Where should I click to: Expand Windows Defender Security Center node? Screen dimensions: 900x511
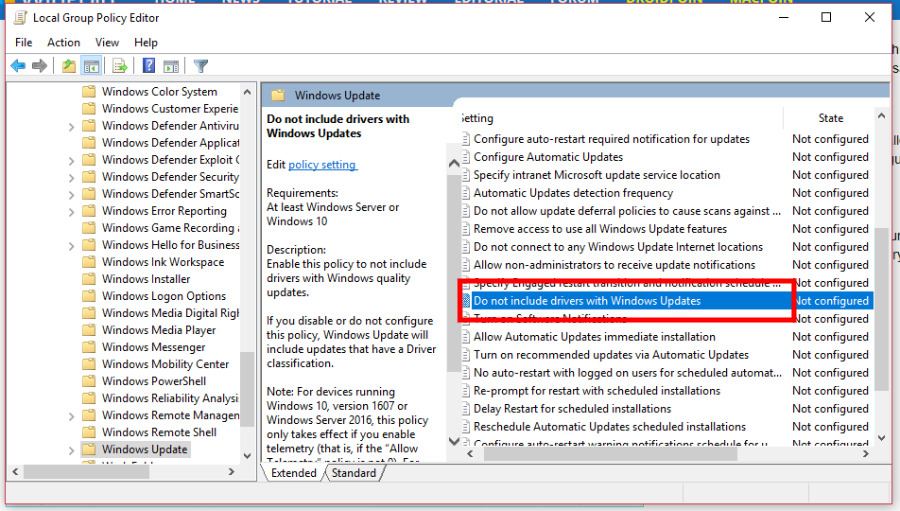pyautogui.click(x=71, y=178)
